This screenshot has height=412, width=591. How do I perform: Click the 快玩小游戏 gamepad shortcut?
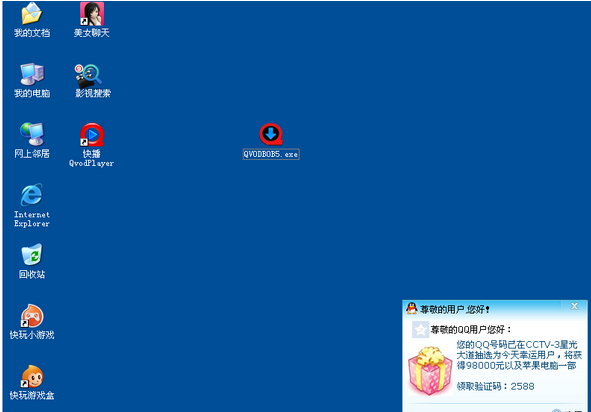[32, 316]
